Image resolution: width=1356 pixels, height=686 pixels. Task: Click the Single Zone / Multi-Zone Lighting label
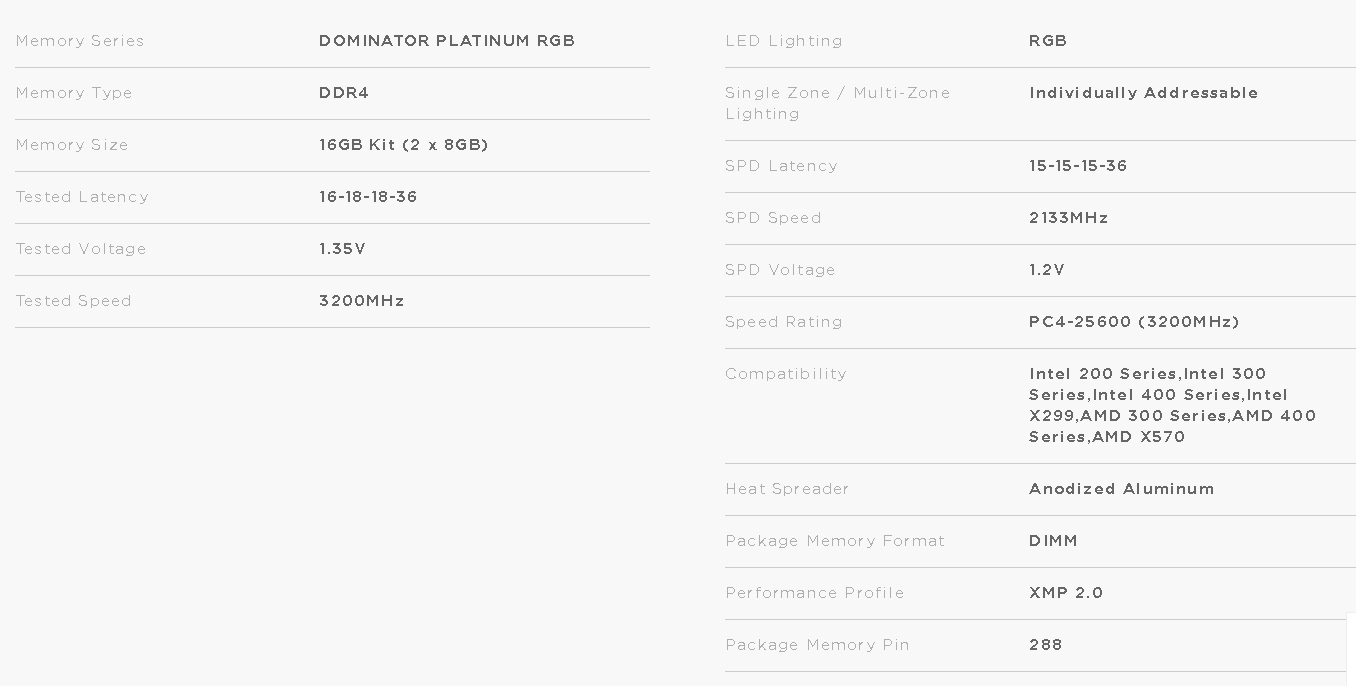point(837,103)
